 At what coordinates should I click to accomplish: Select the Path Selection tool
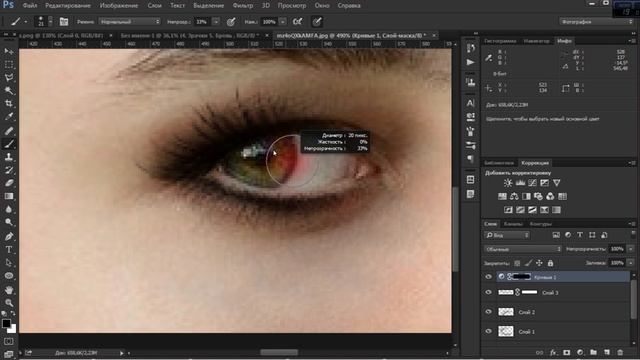click(9, 262)
